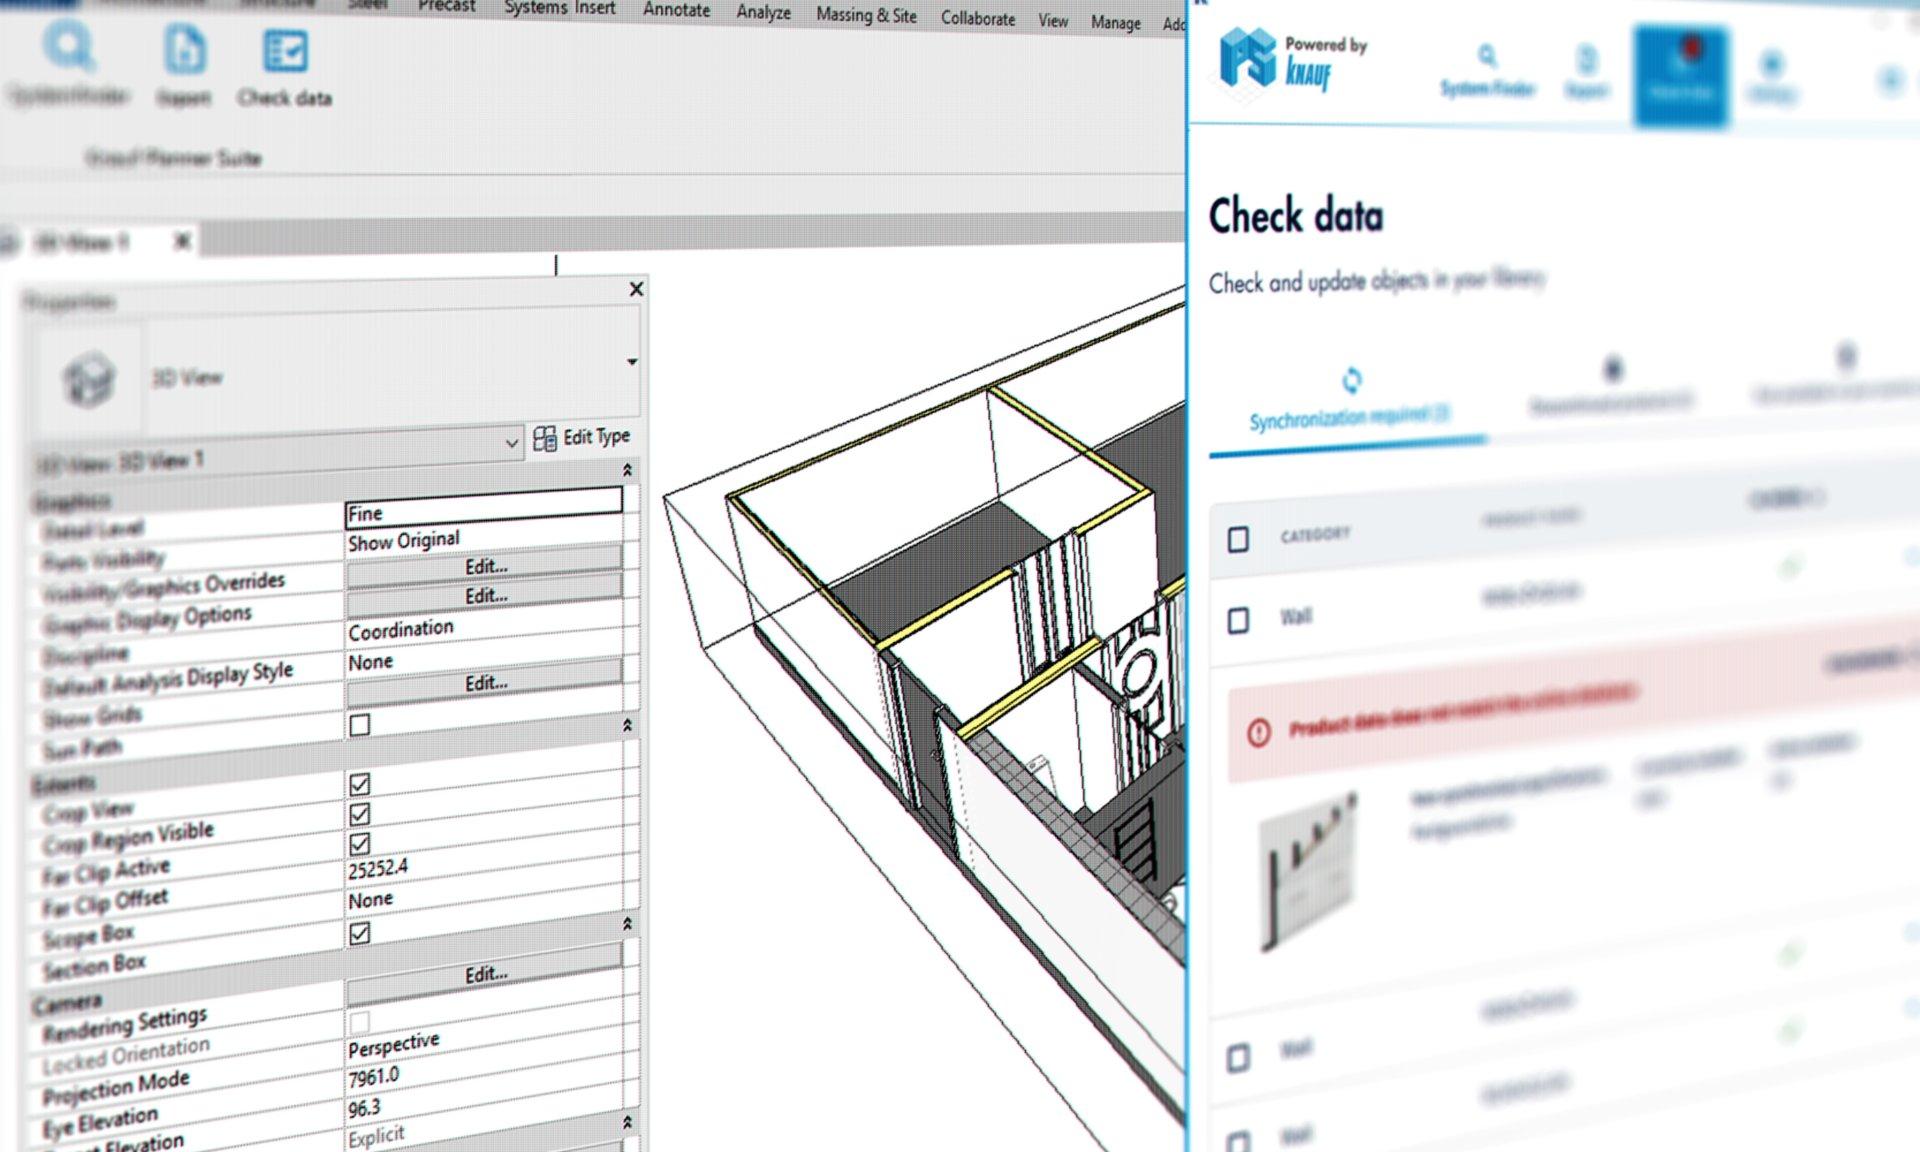
Task: Toggle the Sun Path checkbox
Action: tap(360, 725)
